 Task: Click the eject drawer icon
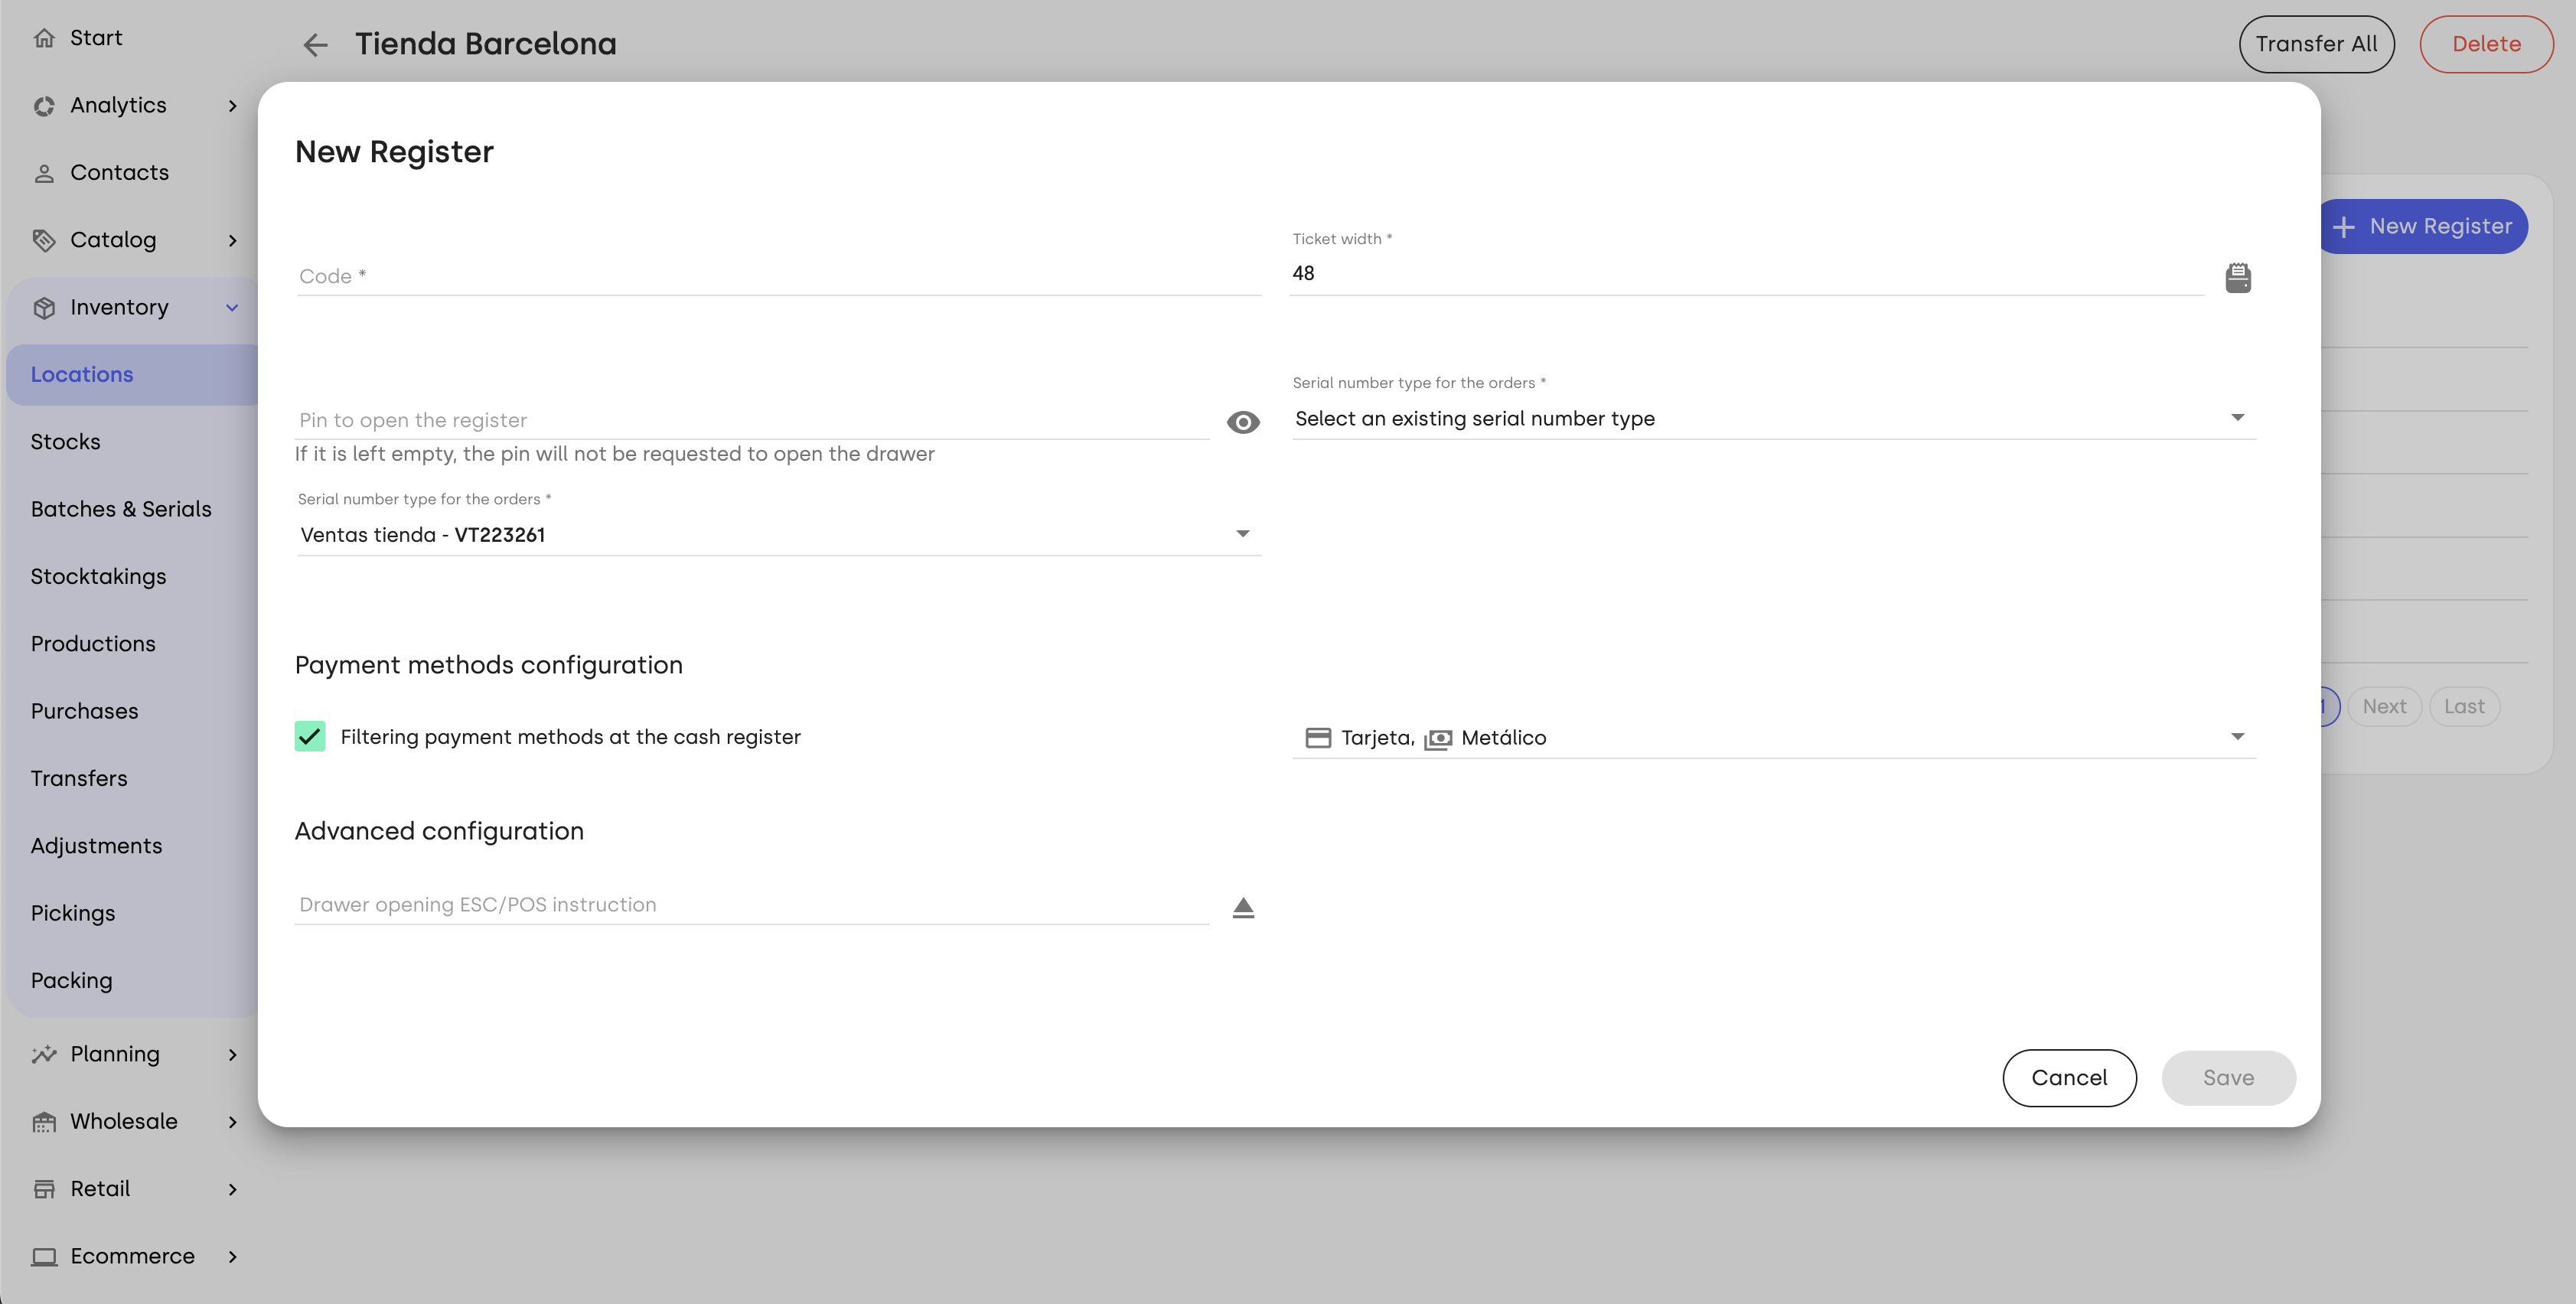(1243, 907)
